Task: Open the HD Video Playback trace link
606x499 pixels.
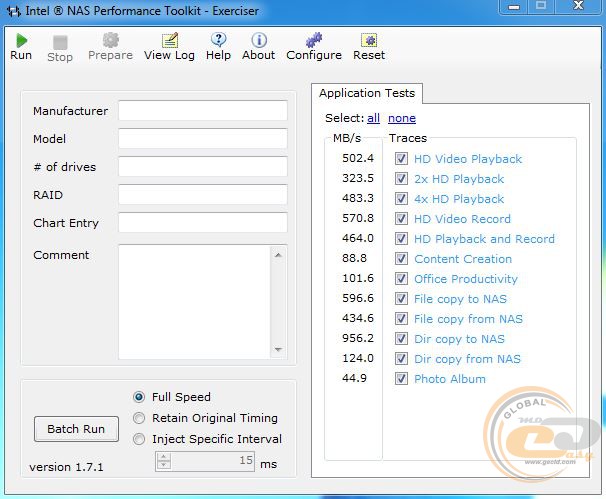Action: (x=468, y=159)
